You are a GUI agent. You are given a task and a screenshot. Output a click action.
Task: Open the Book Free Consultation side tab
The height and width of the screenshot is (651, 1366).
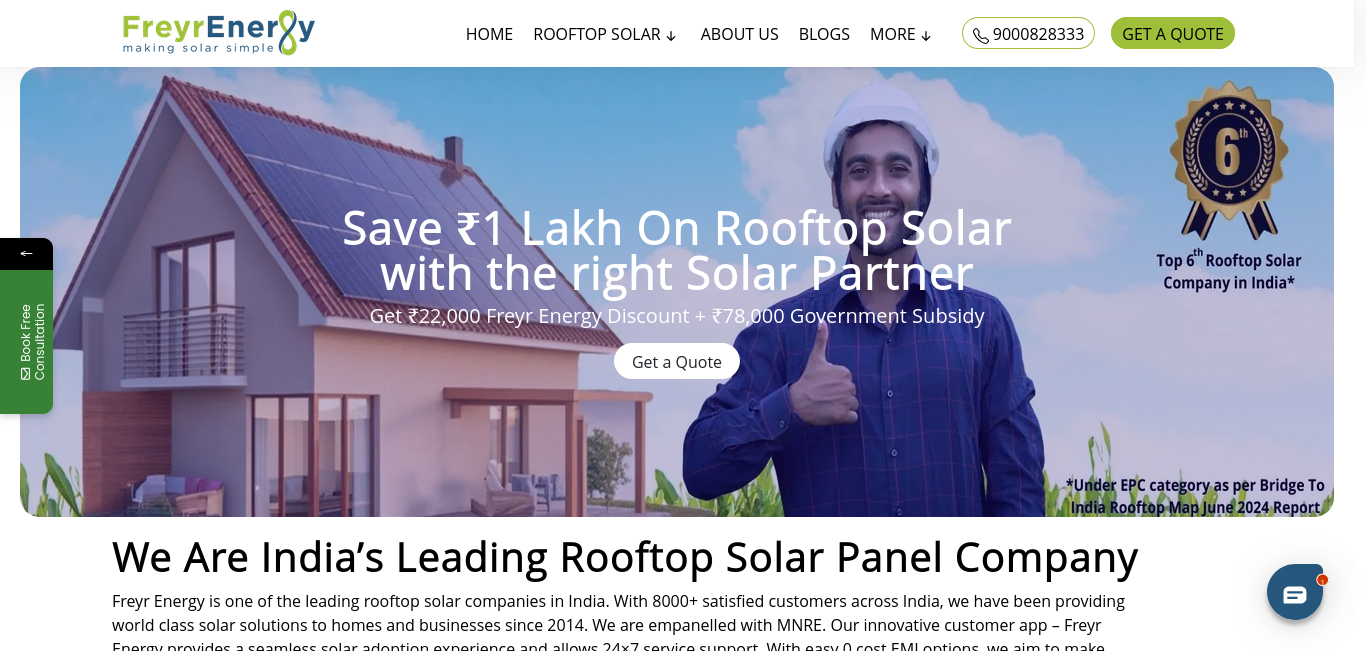click(x=26, y=342)
